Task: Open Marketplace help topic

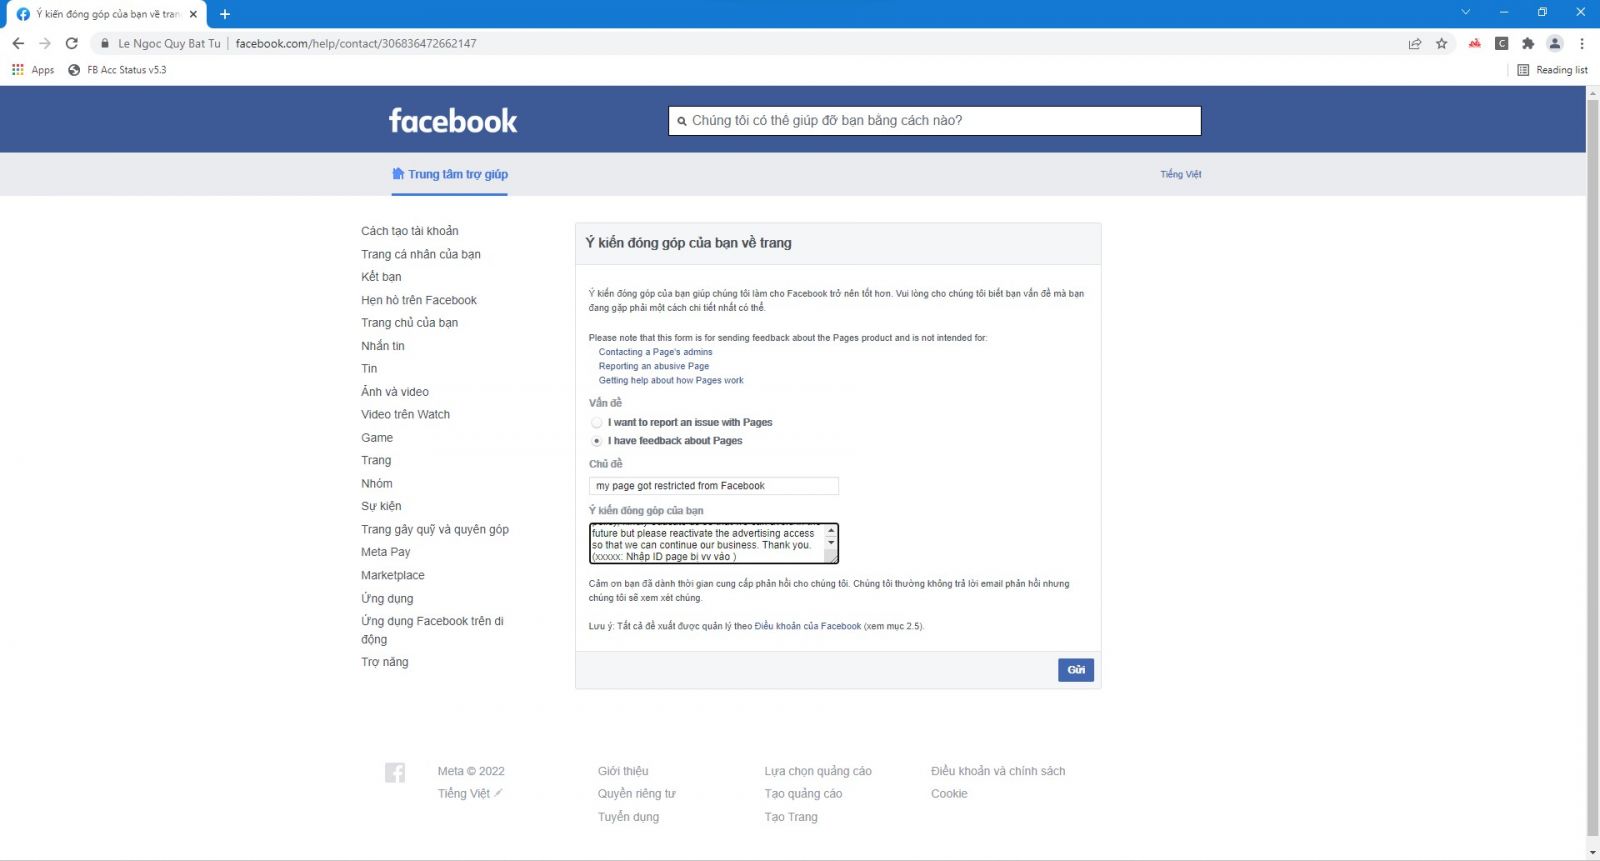Action: pos(393,575)
